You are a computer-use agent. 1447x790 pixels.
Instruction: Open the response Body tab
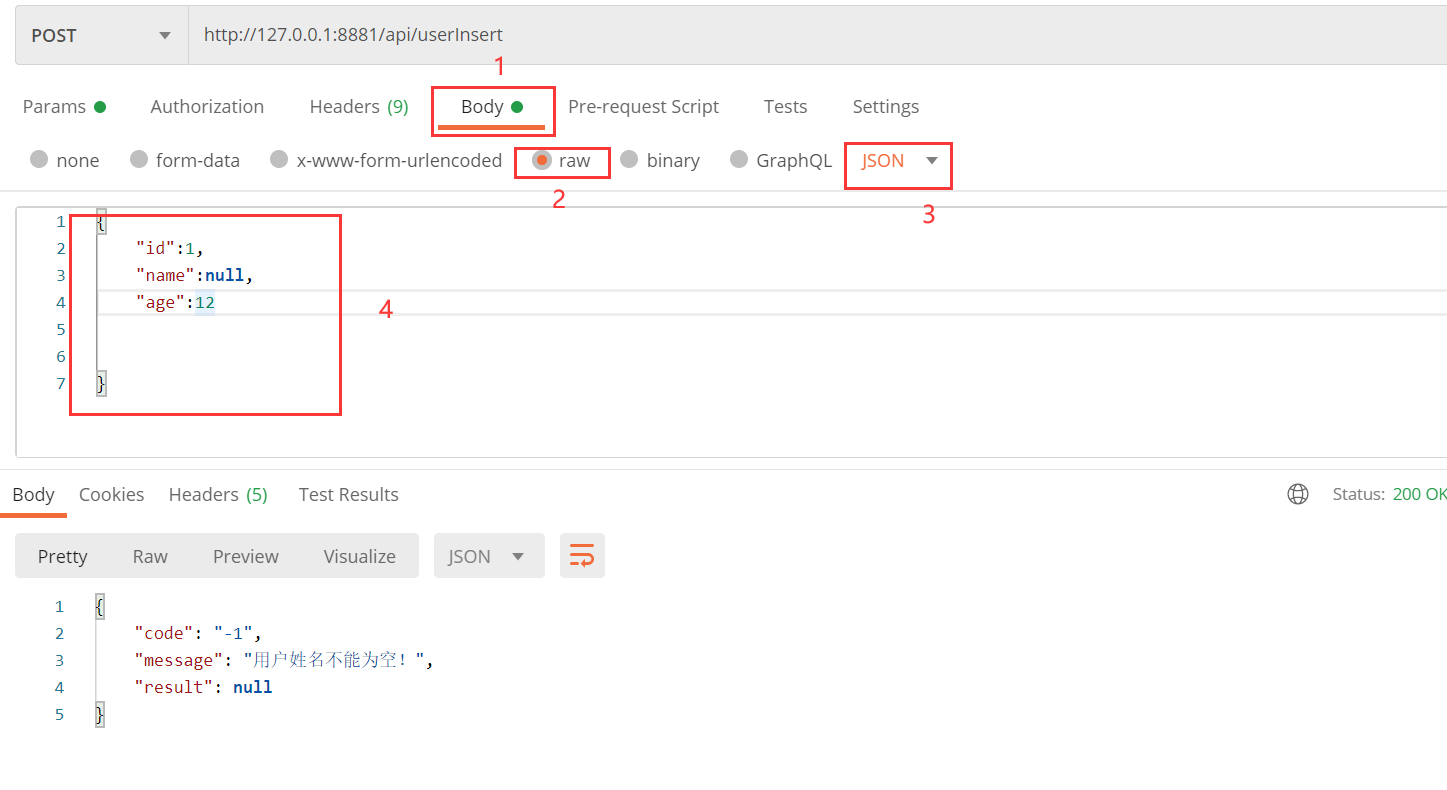[x=33, y=495]
